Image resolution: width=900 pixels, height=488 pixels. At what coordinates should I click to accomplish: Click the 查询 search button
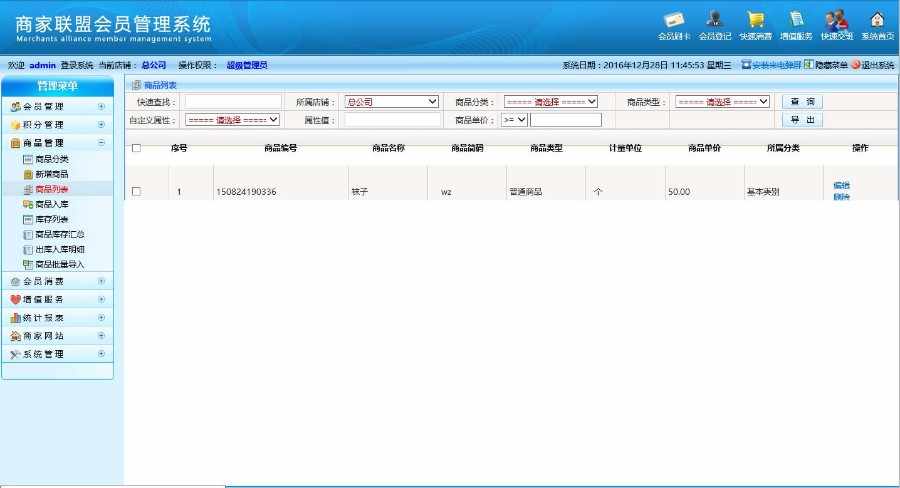point(802,102)
